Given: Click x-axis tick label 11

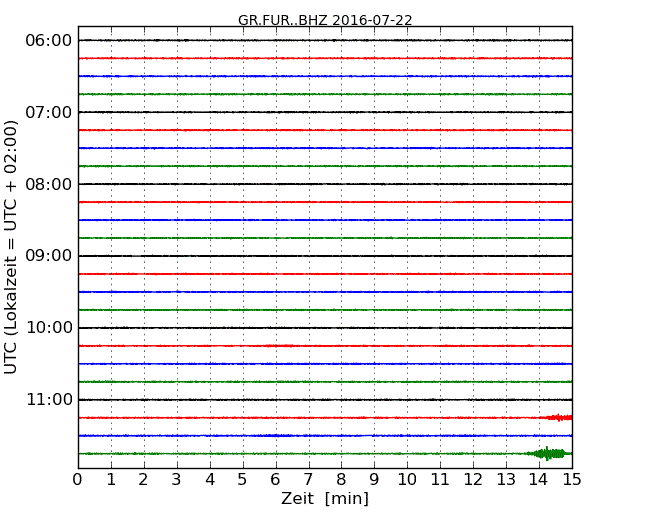Looking at the screenshot, I should pyautogui.click(x=440, y=480).
